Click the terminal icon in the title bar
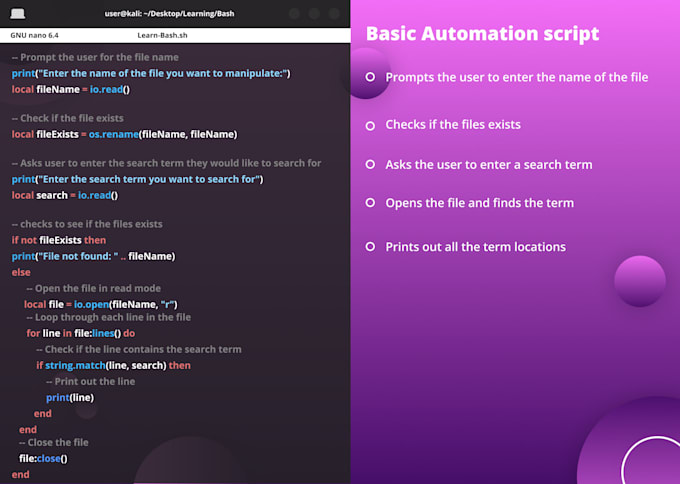Screen dimensions: 680x484 (x=18, y=13)
